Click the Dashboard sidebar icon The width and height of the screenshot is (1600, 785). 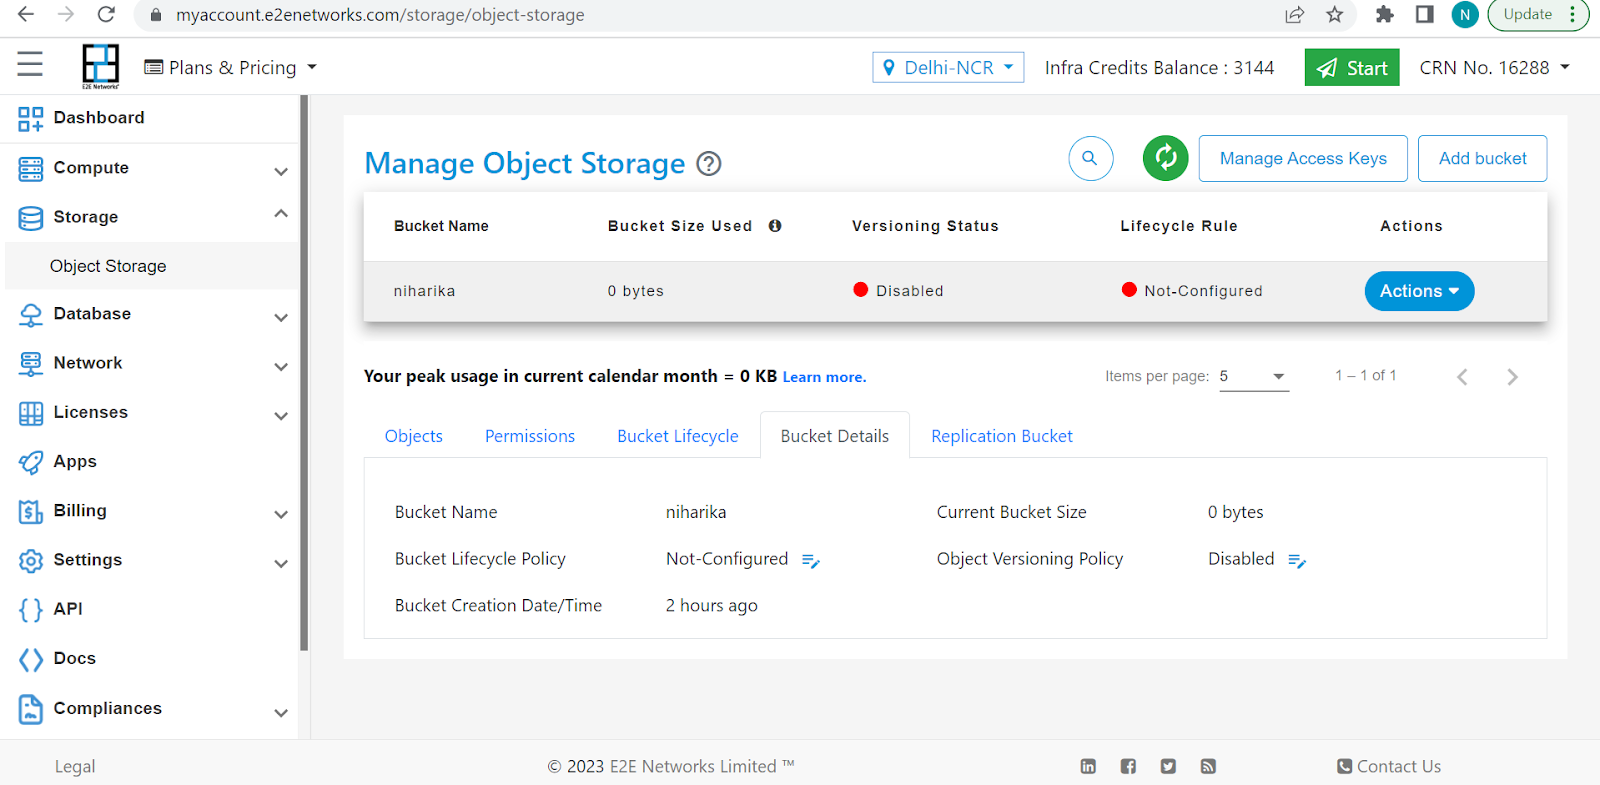coord(31,119)
